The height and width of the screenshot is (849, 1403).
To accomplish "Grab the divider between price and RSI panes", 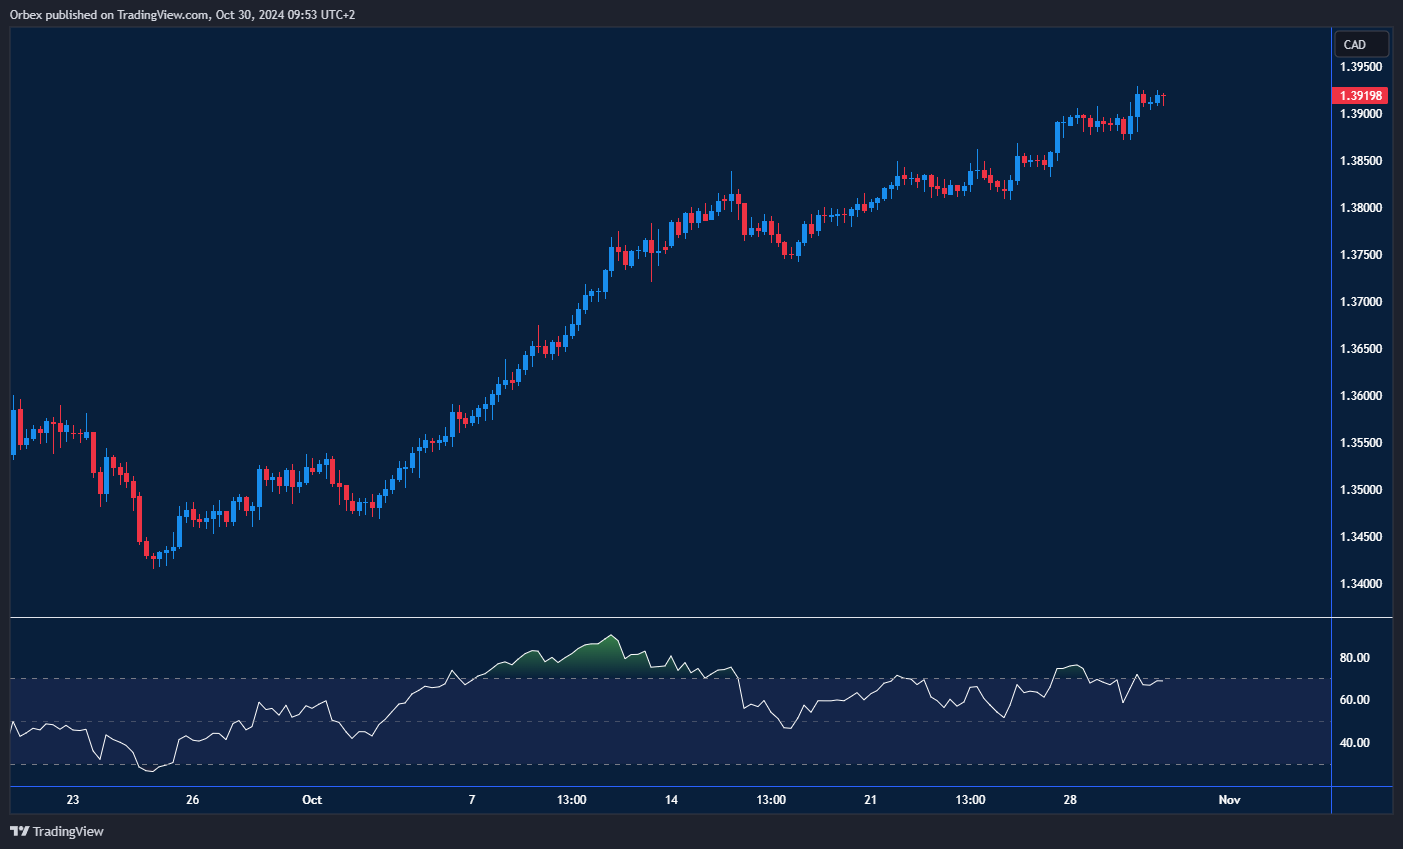I will [670, 618].
